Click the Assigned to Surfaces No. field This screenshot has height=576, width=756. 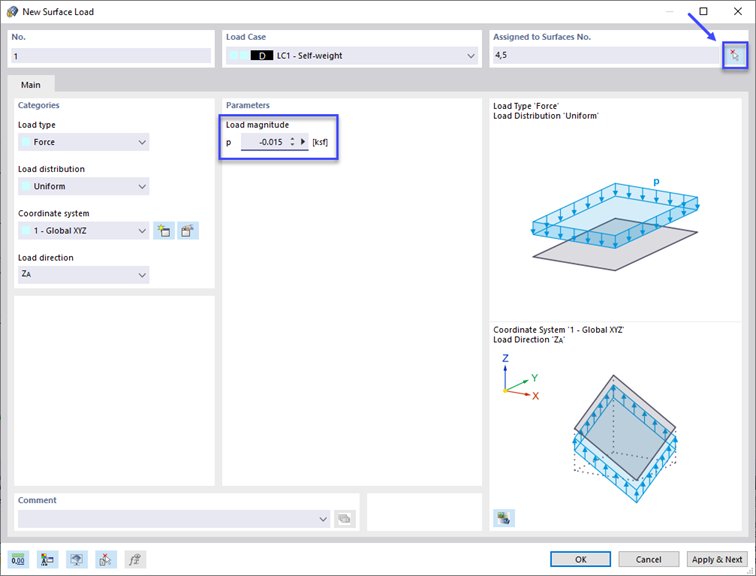pos(606,55)
